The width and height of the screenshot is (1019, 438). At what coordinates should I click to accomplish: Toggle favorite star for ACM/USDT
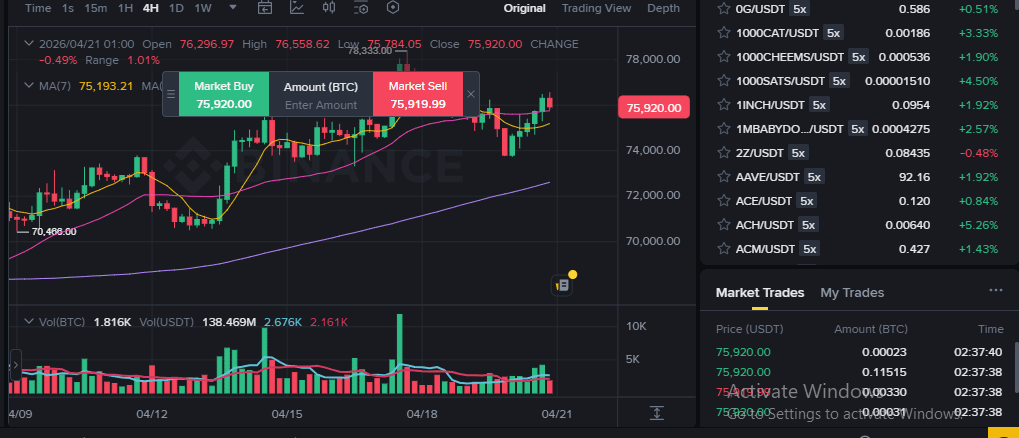pos(723,249)
